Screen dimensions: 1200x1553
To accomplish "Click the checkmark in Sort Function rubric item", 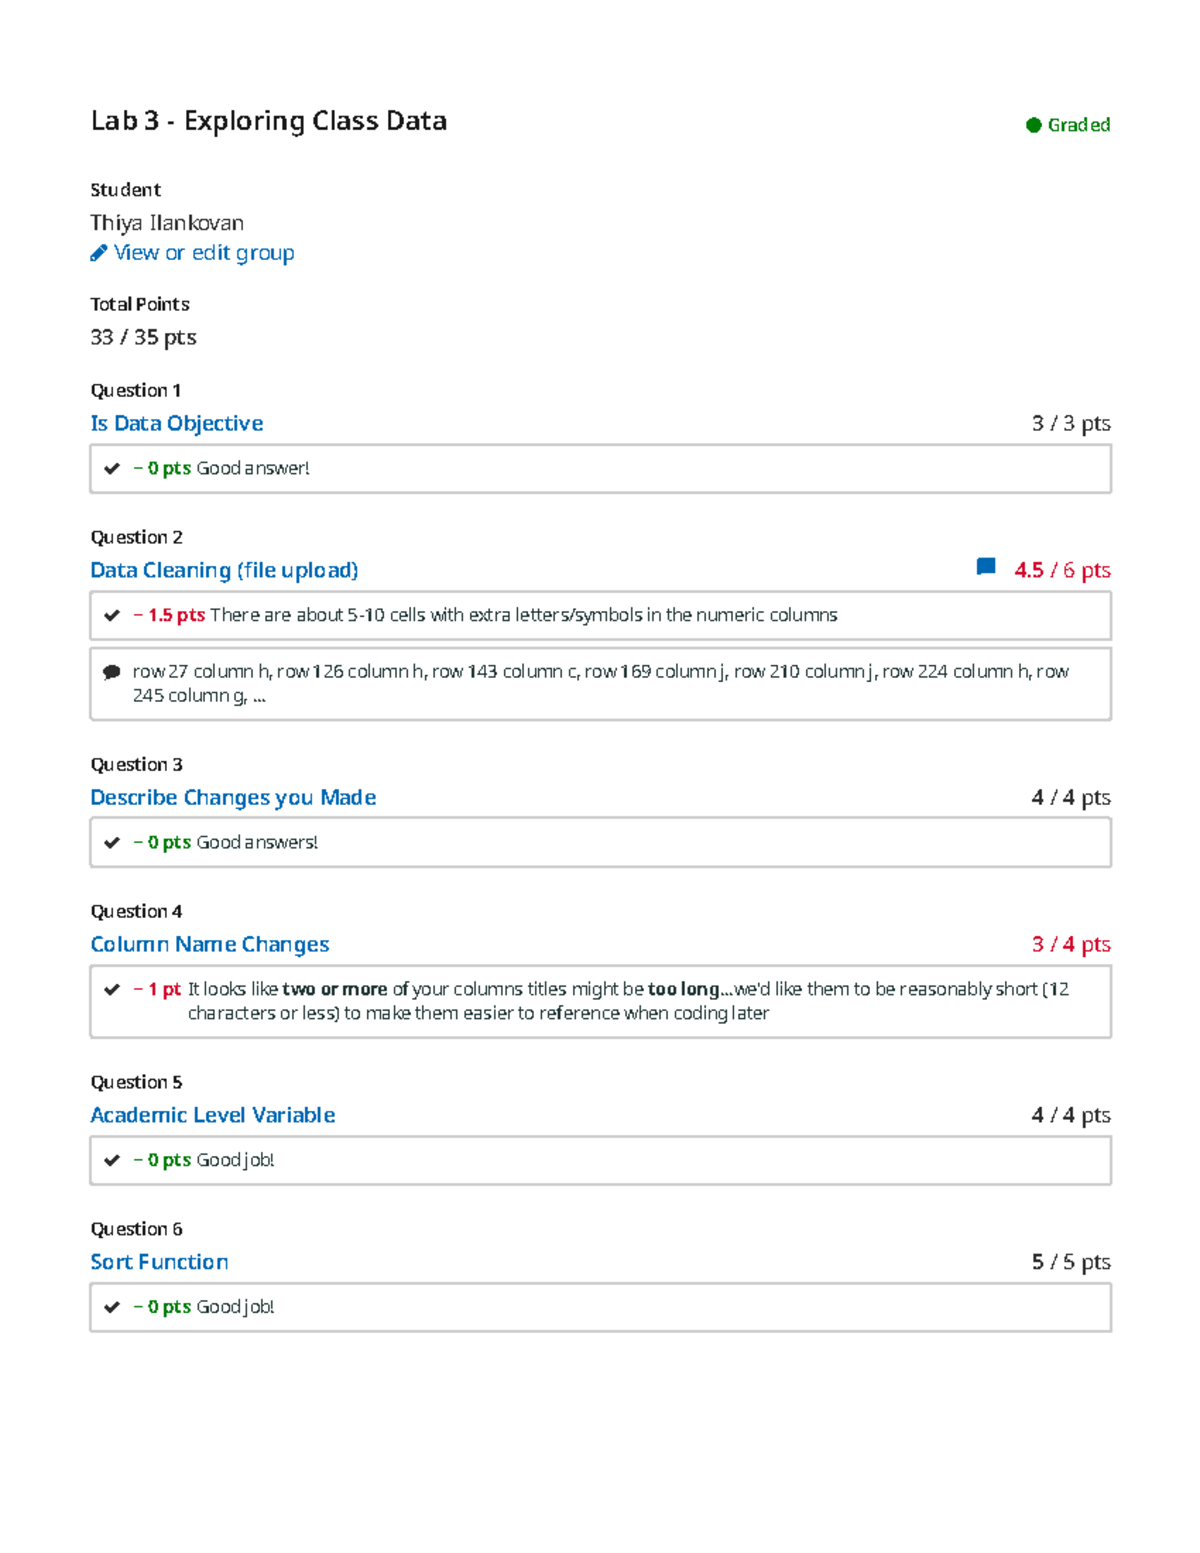I will (x=112, y=1307).
